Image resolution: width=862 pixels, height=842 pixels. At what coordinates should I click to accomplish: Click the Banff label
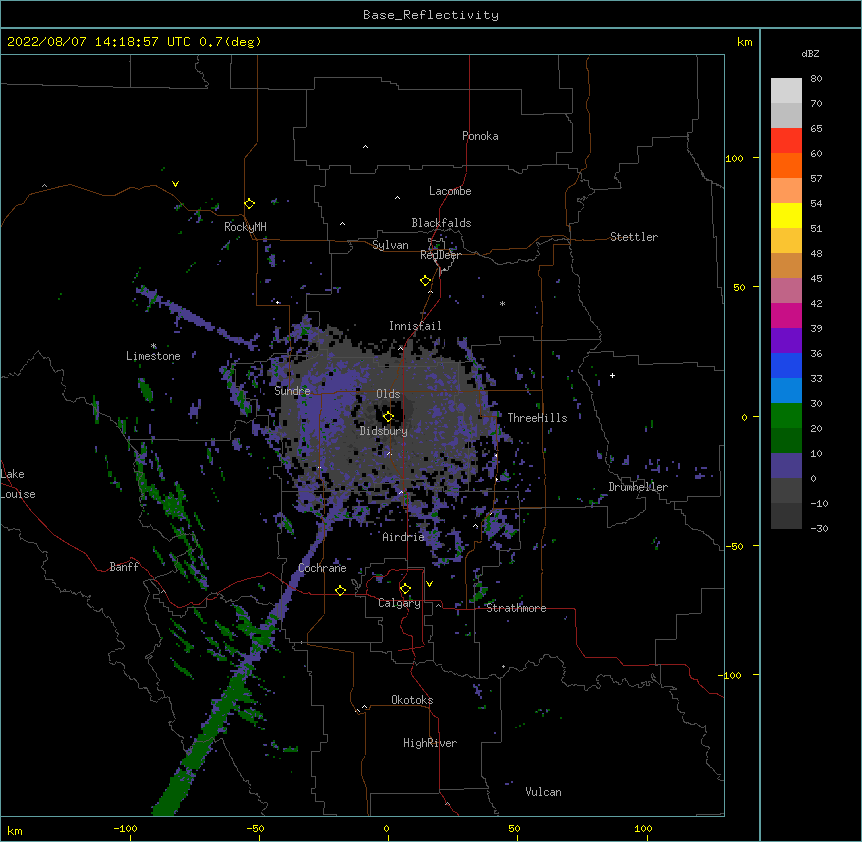point(124,567)
